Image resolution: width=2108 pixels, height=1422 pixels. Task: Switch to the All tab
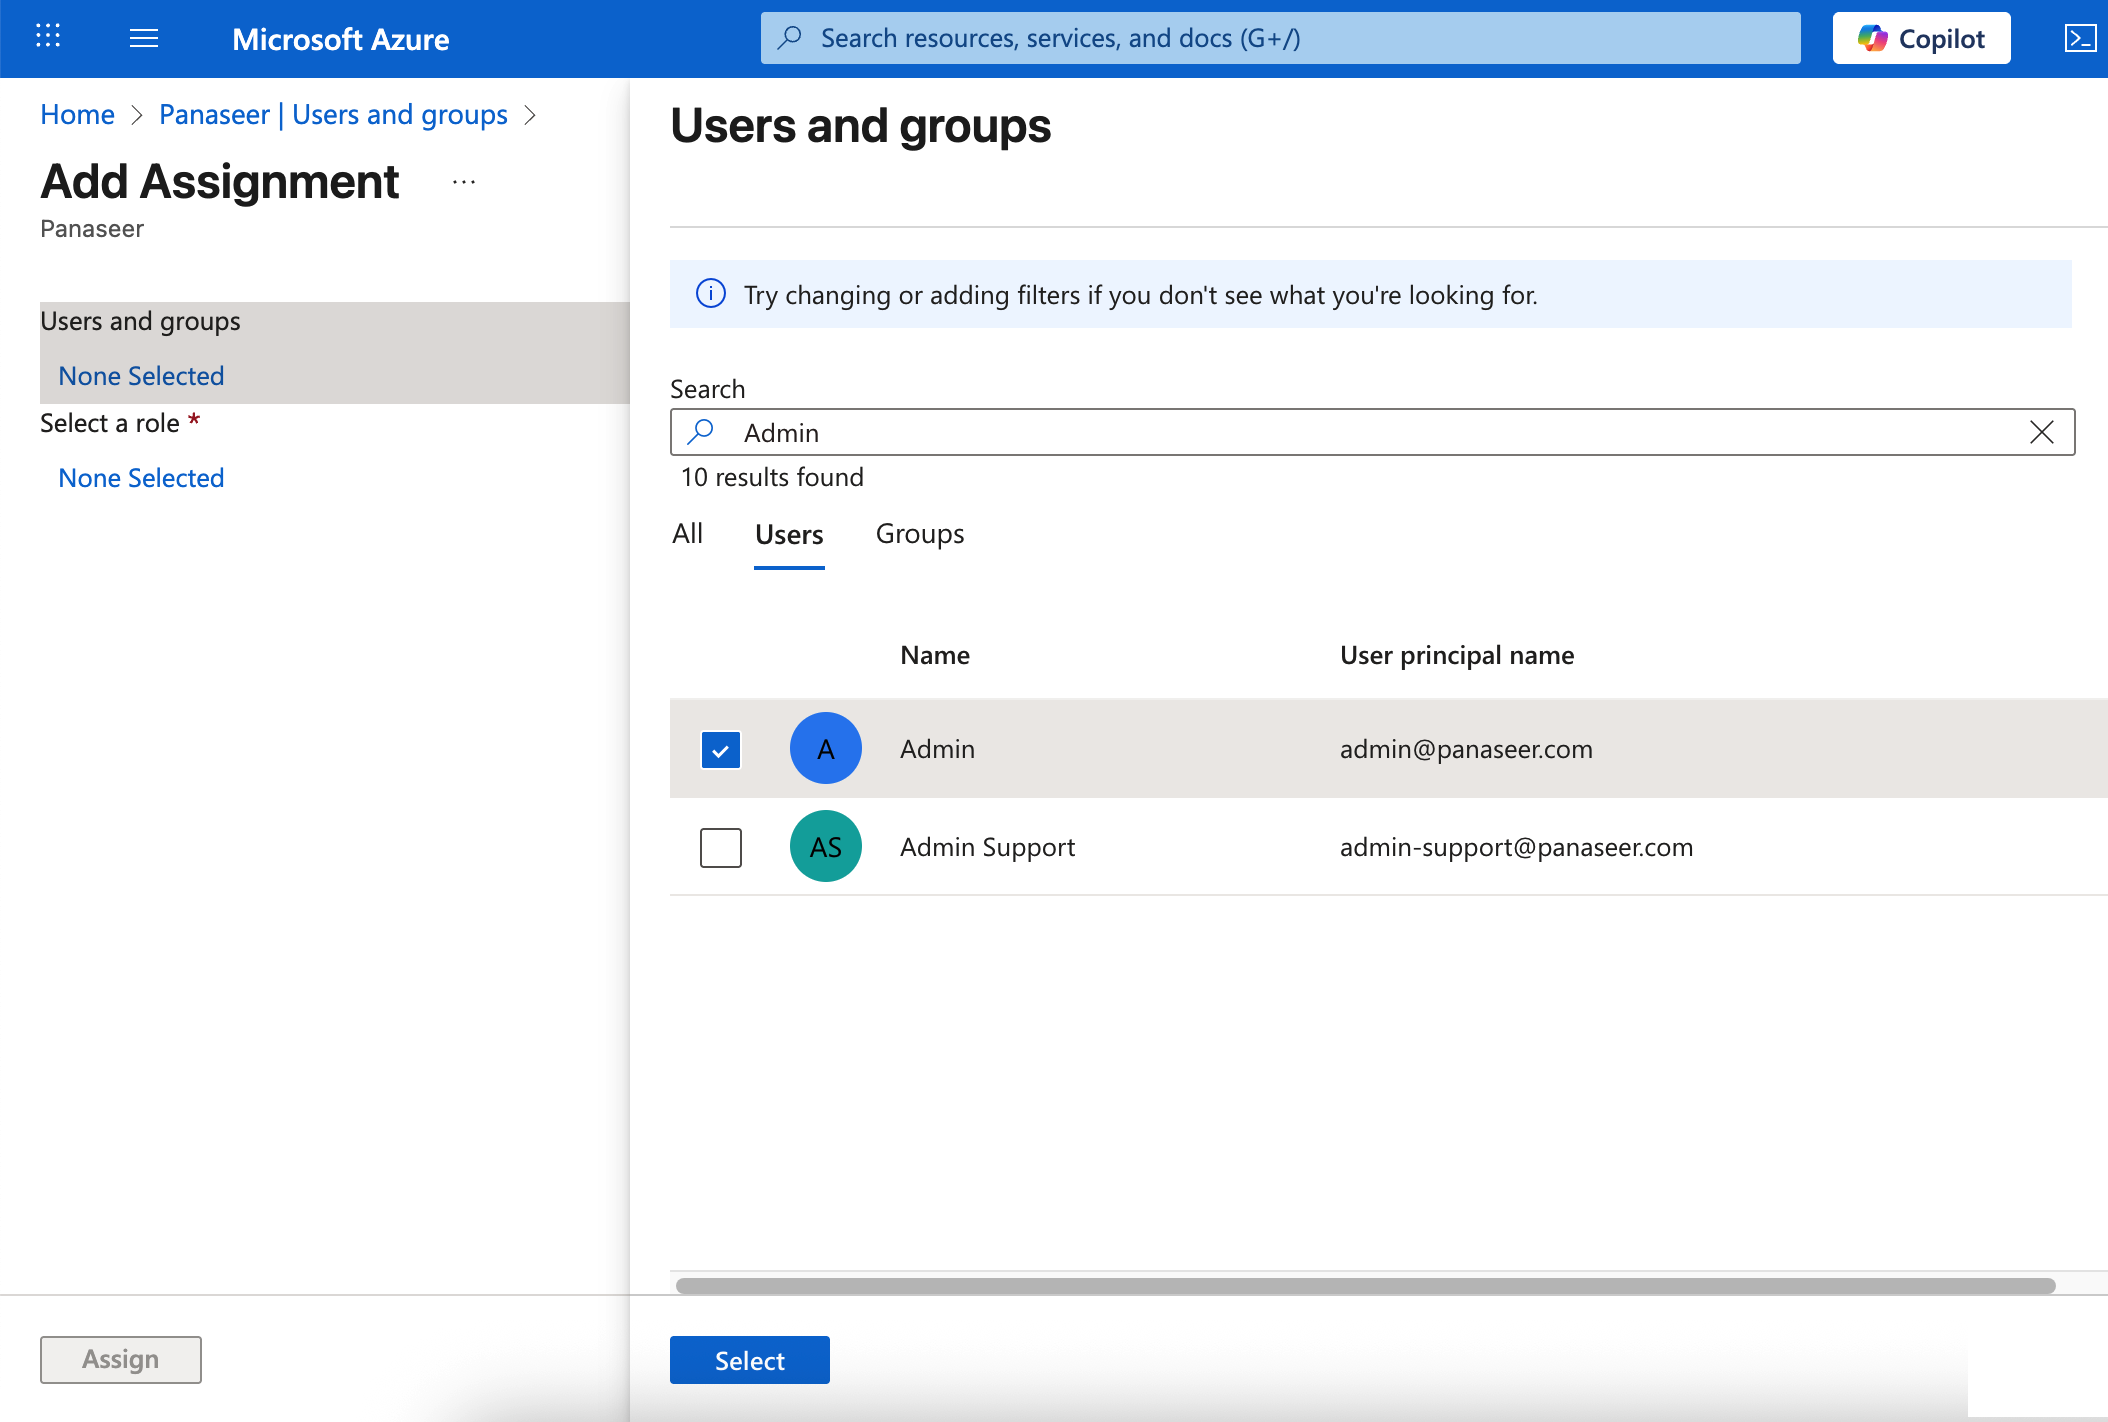point(687,534)
